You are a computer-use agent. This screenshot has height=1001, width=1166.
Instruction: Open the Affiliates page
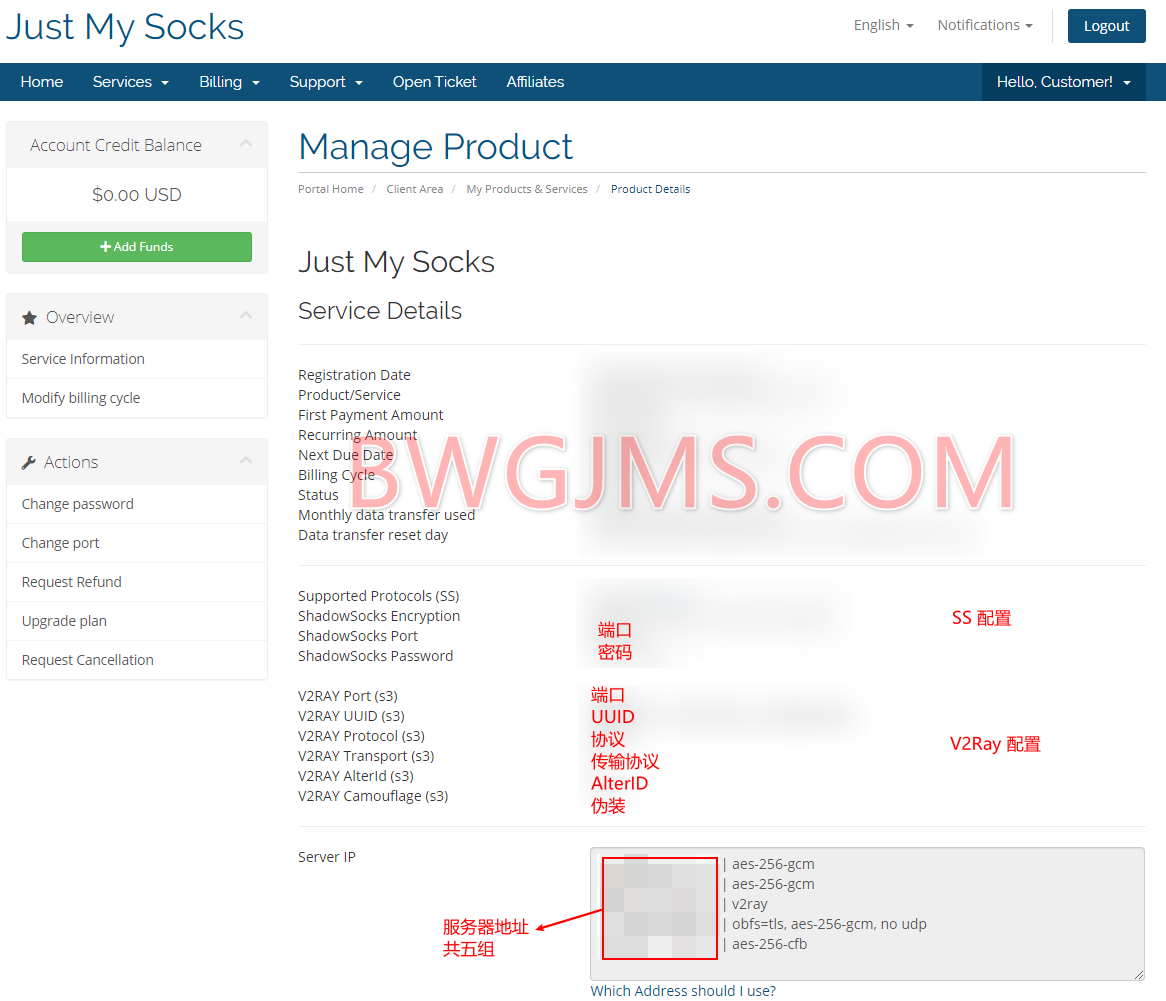pos(535,82)
